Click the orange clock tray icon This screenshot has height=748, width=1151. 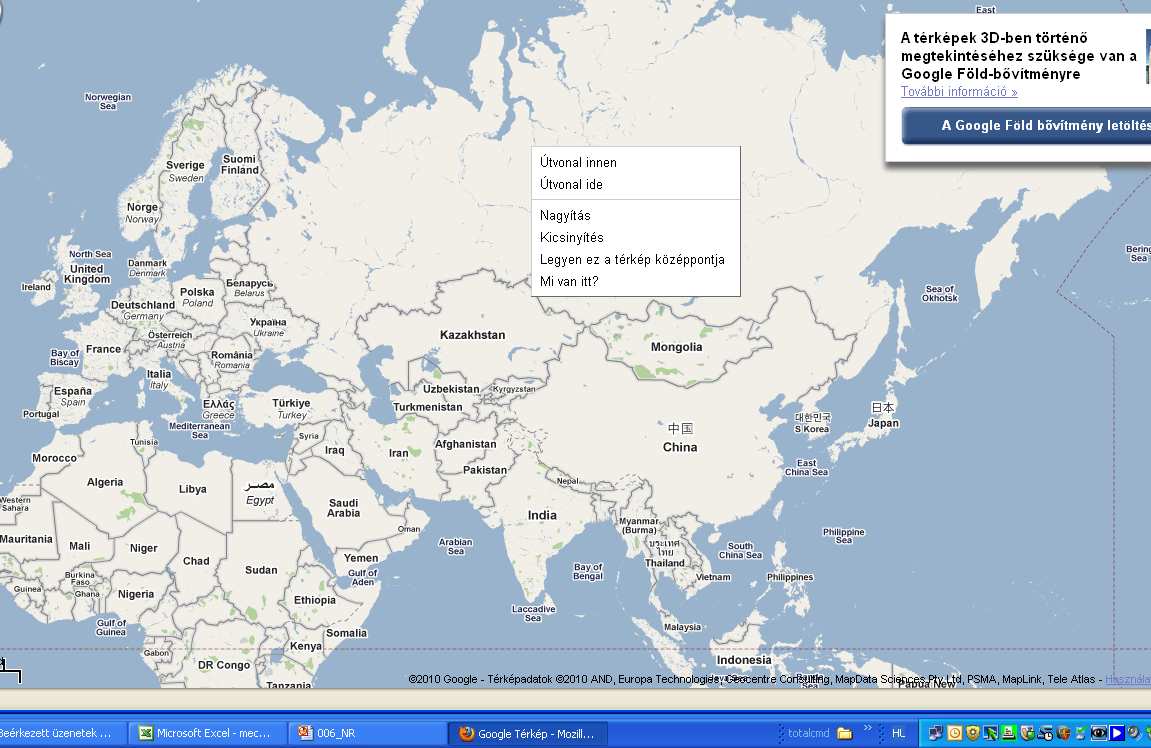954,733
